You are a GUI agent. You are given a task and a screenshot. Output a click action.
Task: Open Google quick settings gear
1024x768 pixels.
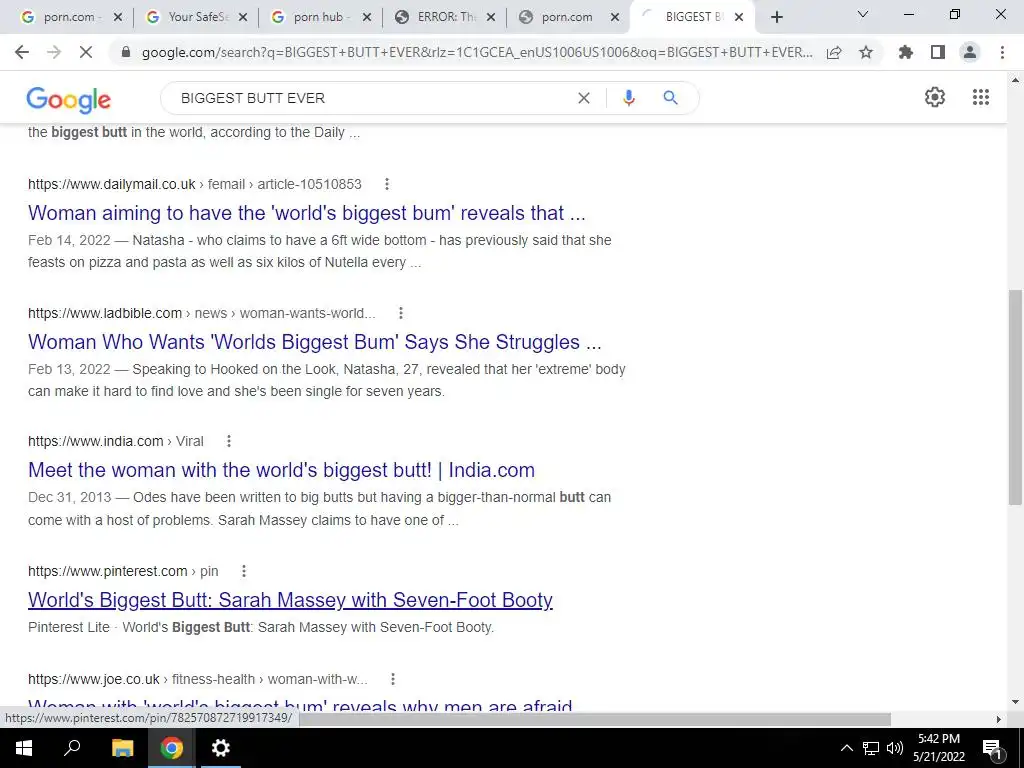pos(935,97)
